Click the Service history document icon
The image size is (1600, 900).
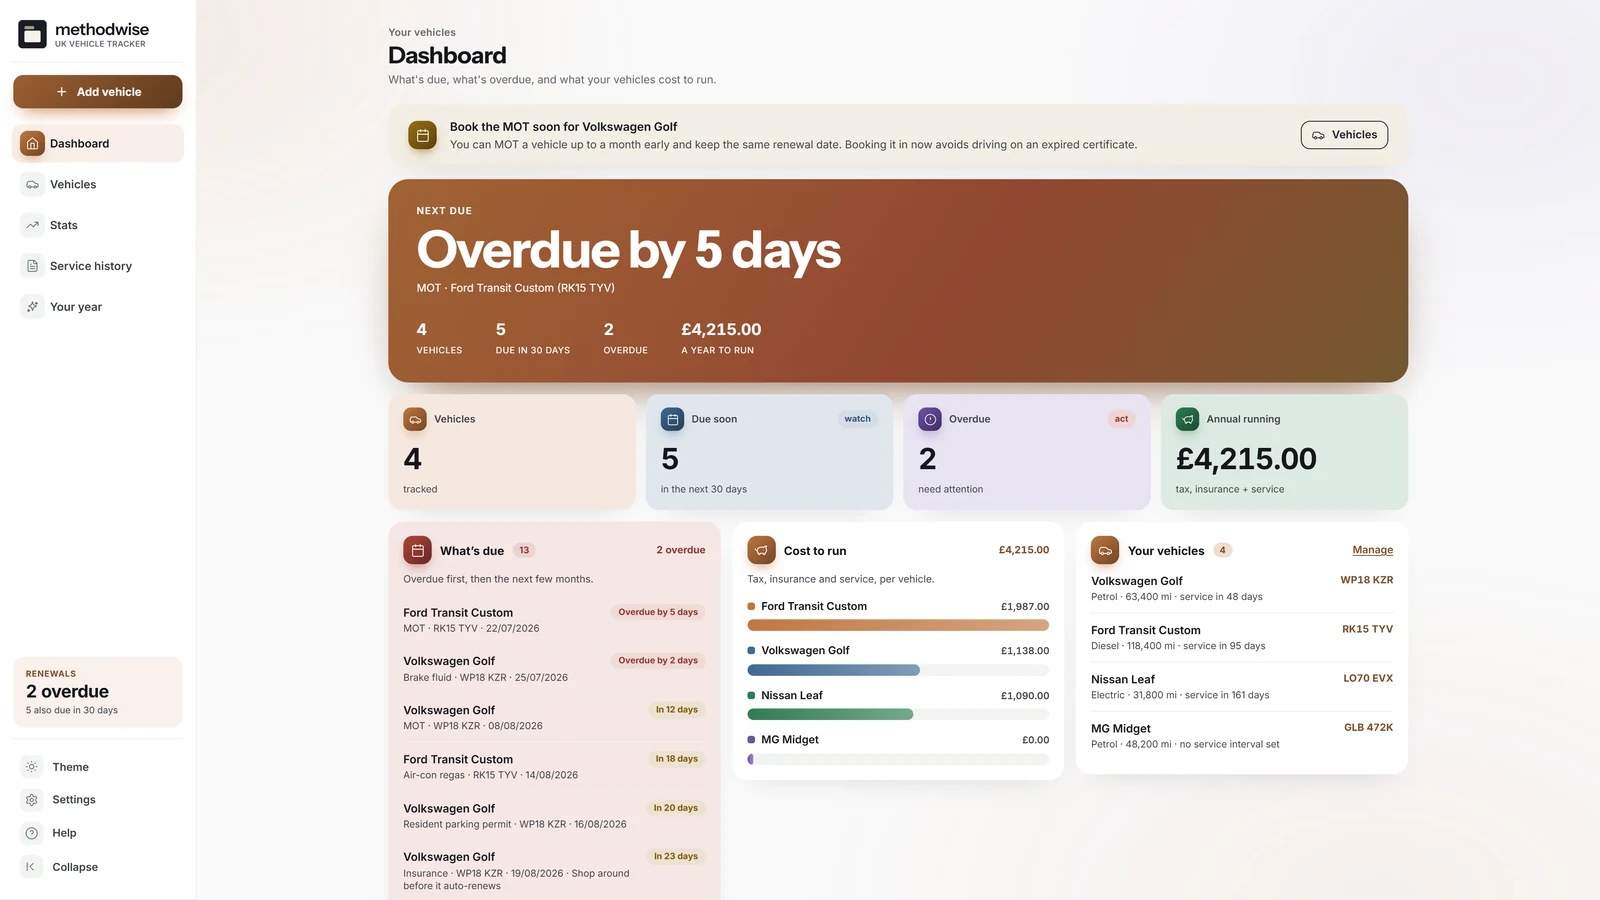[x=32, y=266]
